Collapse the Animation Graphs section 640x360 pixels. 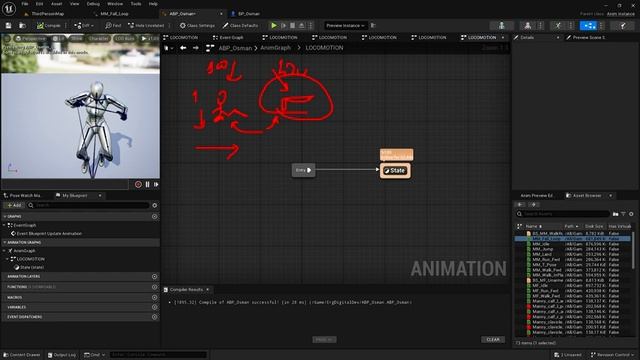(x=5, y=242)
